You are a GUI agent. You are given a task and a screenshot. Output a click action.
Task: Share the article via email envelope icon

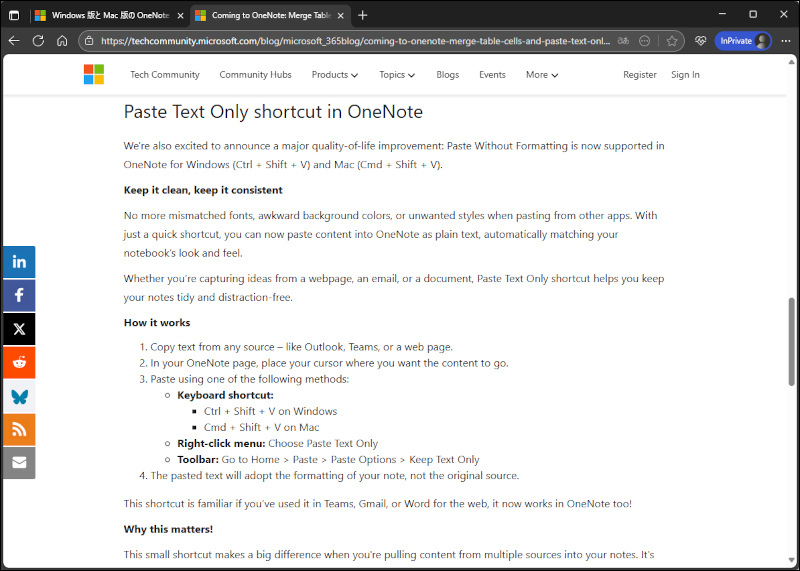coord(18,462)
